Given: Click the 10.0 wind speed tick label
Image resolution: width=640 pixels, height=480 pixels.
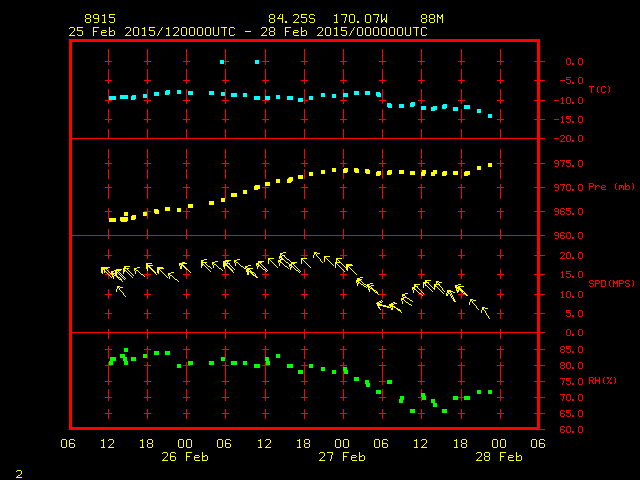Looking at the screenshot, I should point(571,295).
